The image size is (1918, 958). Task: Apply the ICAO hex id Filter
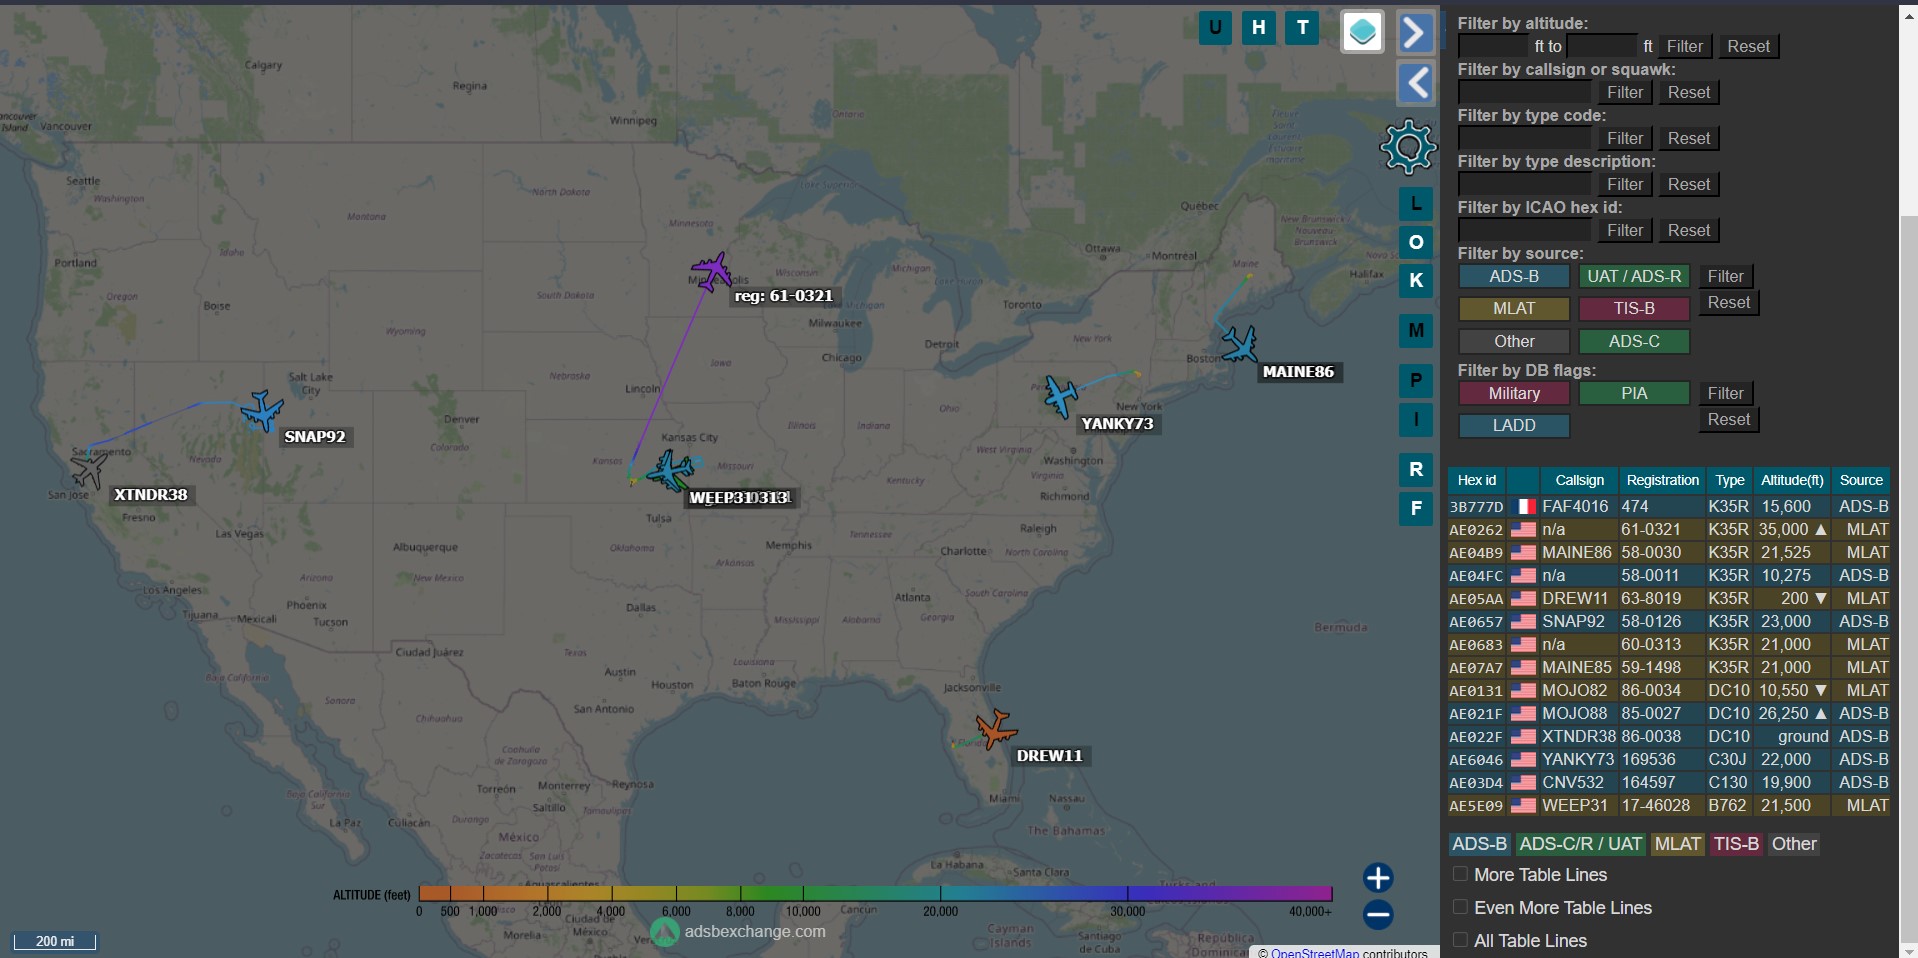click(x=1625, y=230)
